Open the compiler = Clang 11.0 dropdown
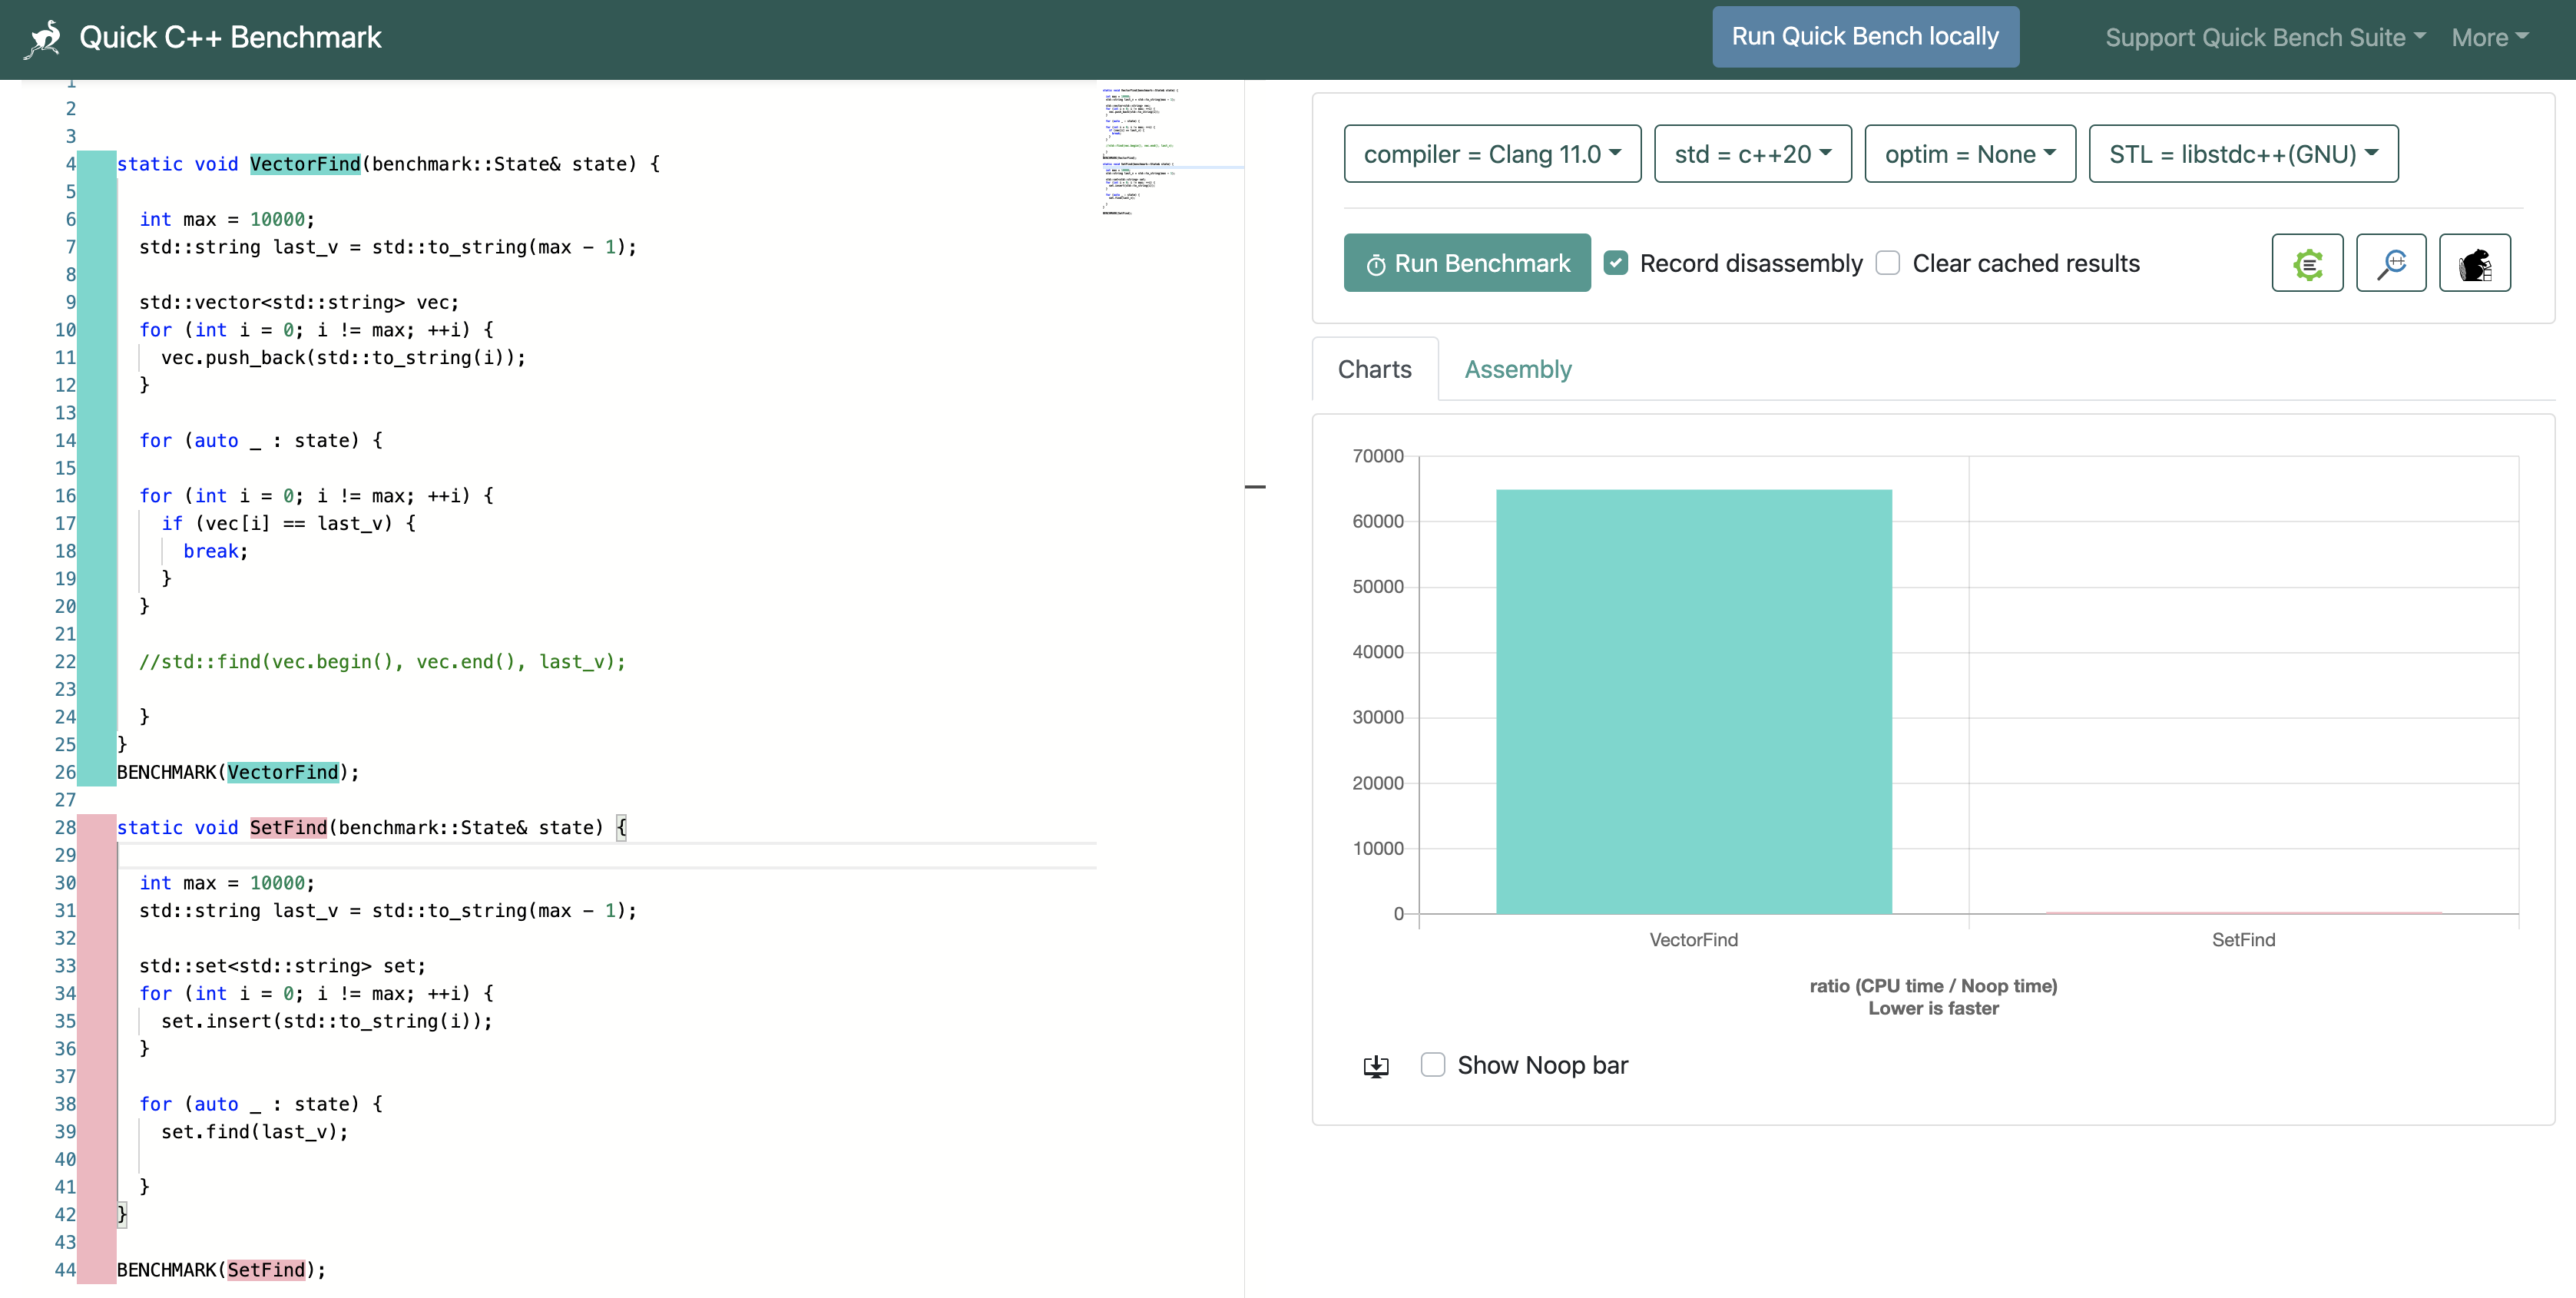Image resolution: width=2576 pixels, height=1298 pixels. point(1492,154)
